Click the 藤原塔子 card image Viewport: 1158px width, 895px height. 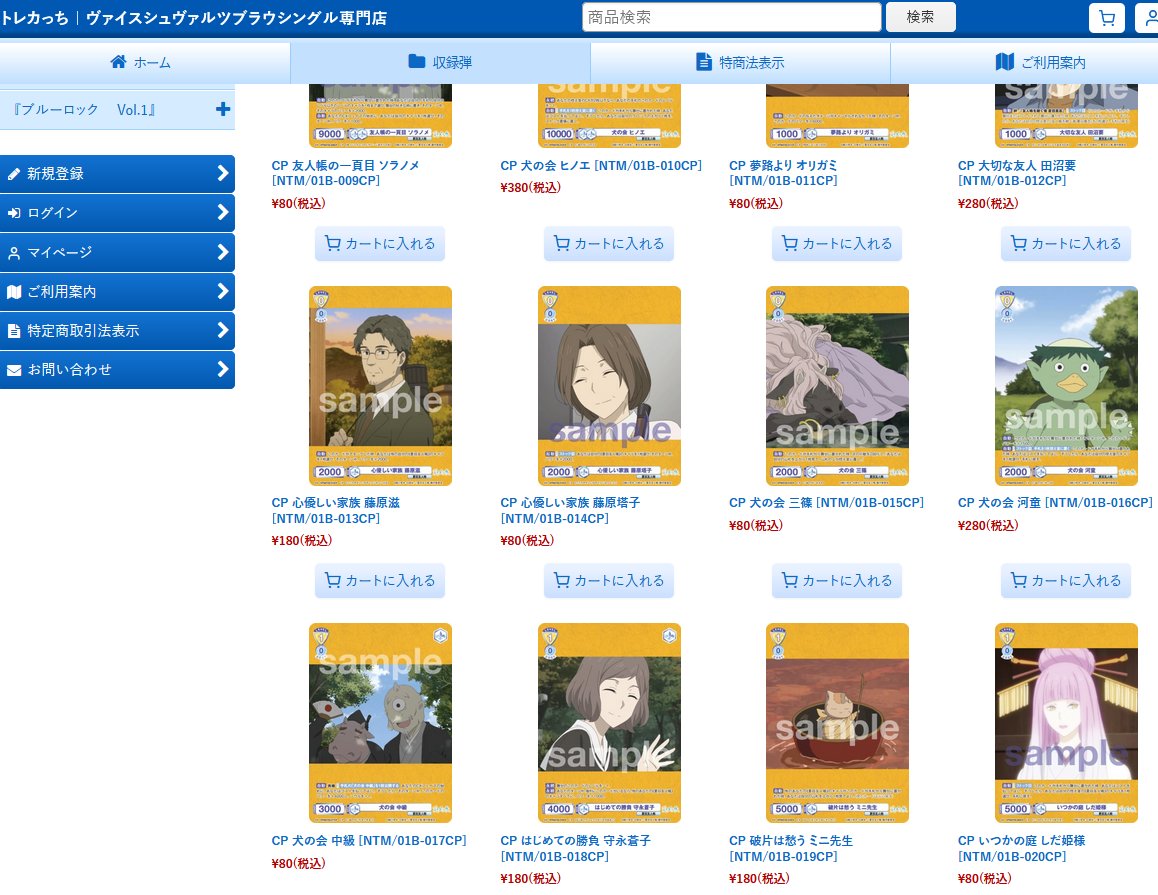pyautogui.click(x=609, y=385)
